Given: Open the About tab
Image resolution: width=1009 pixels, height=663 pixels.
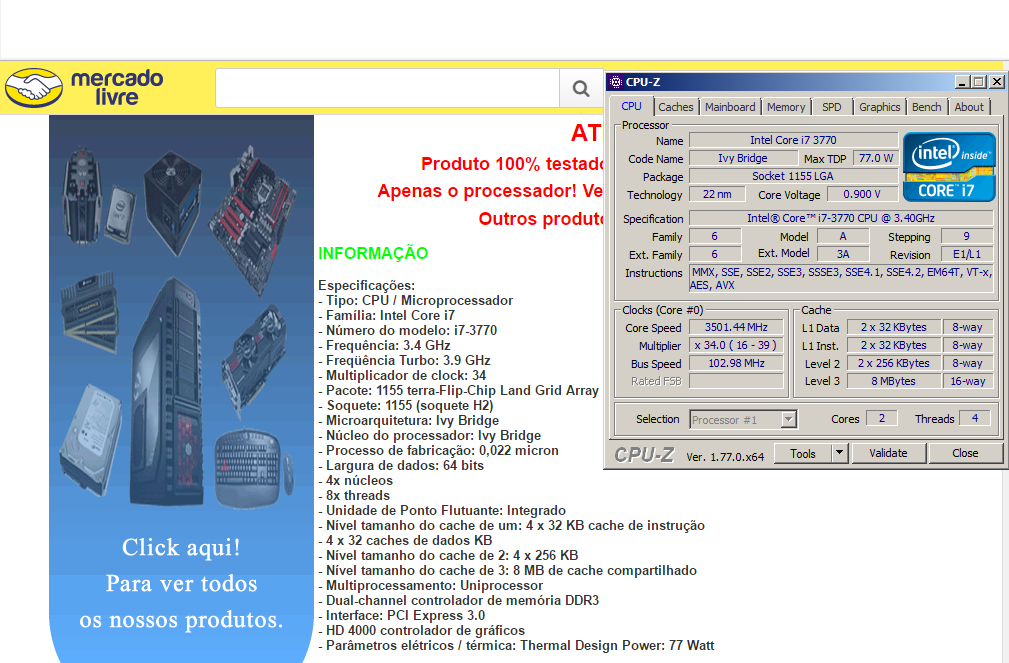Looking at the screenshot, I should 968,107.
